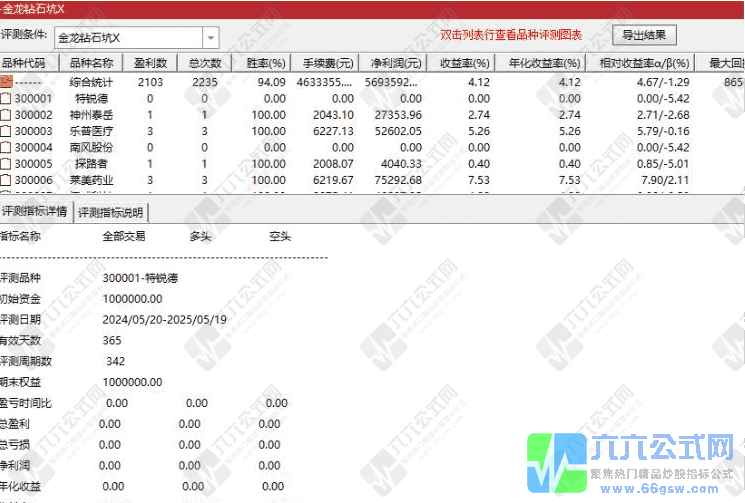Switch to the 评测指标详情 tab
Viewport: 745px width, 503px height.
point(36,212)
